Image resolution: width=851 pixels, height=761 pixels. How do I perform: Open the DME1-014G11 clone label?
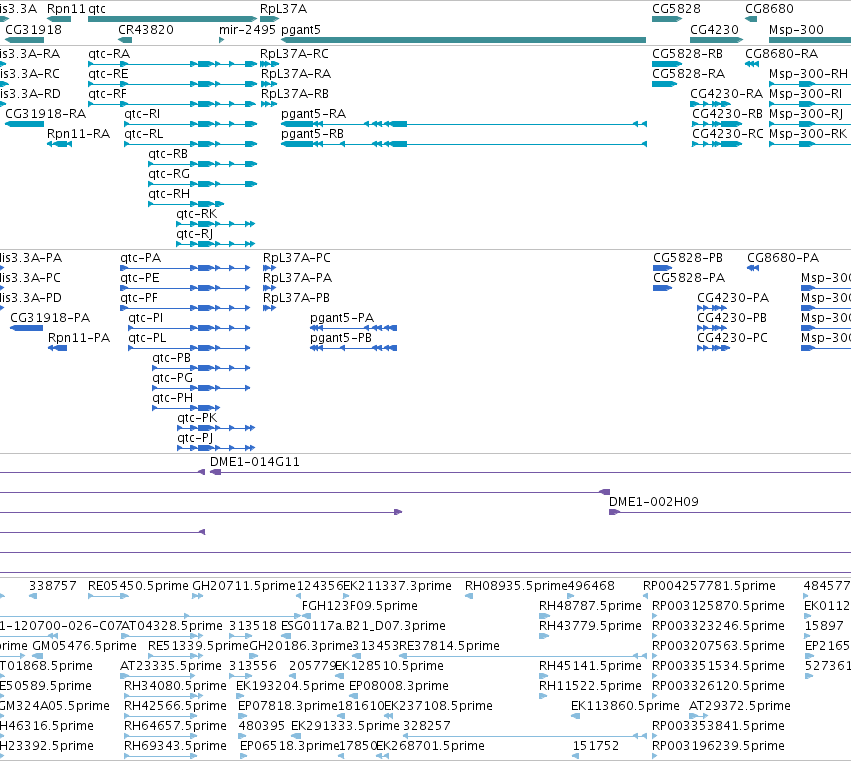point(255,462)
